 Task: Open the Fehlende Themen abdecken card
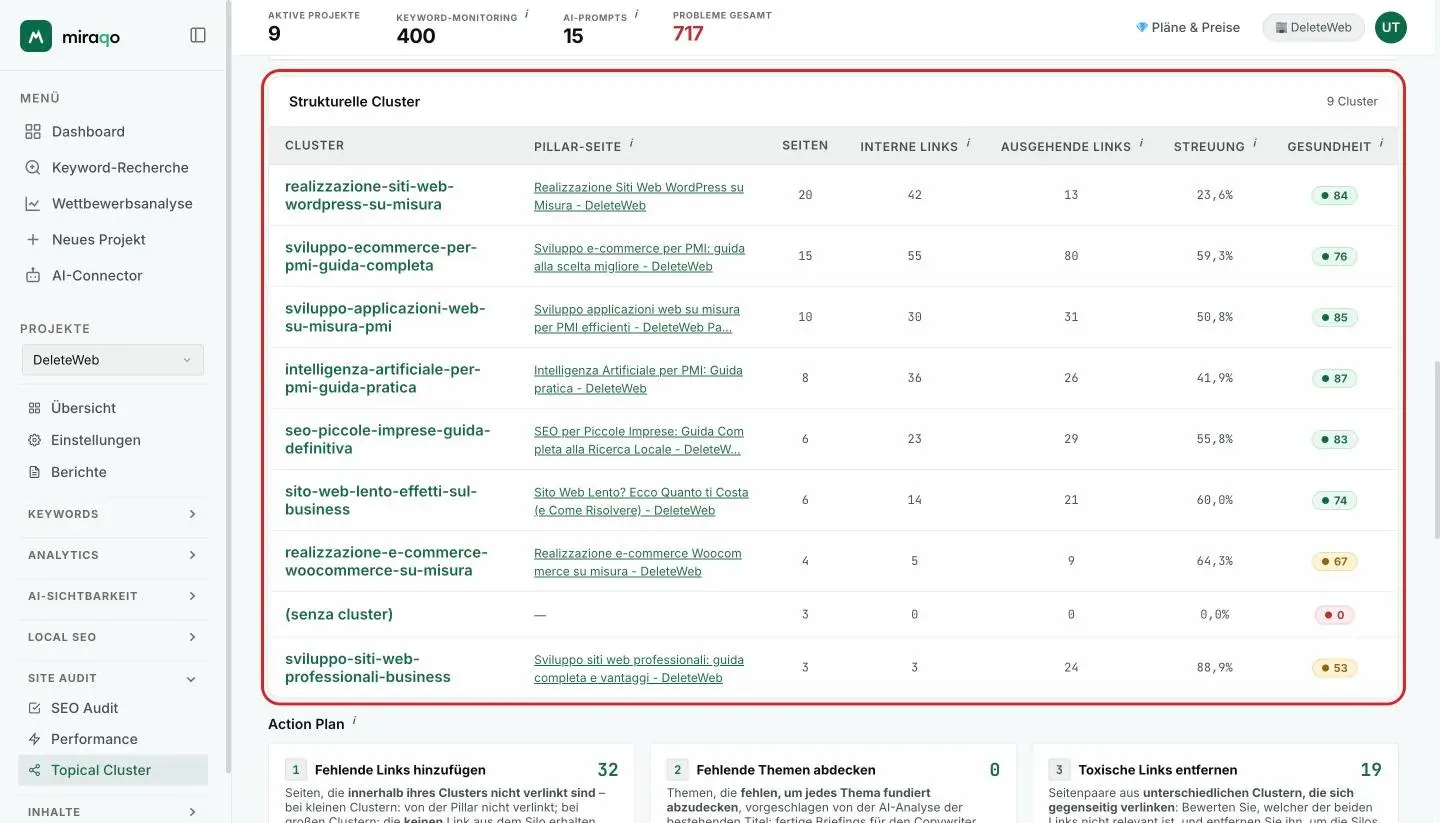[x=833, y=783]
